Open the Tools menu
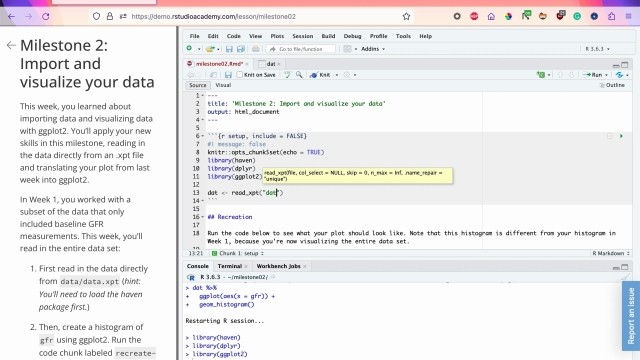This screenshot has width=640, height=360. click(403, 36)
